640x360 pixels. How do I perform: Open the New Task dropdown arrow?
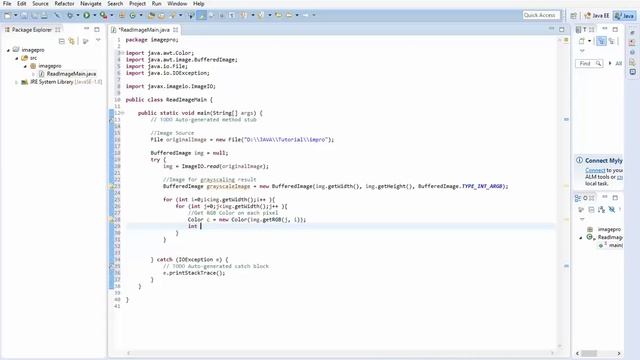click(x=589, y=41)
